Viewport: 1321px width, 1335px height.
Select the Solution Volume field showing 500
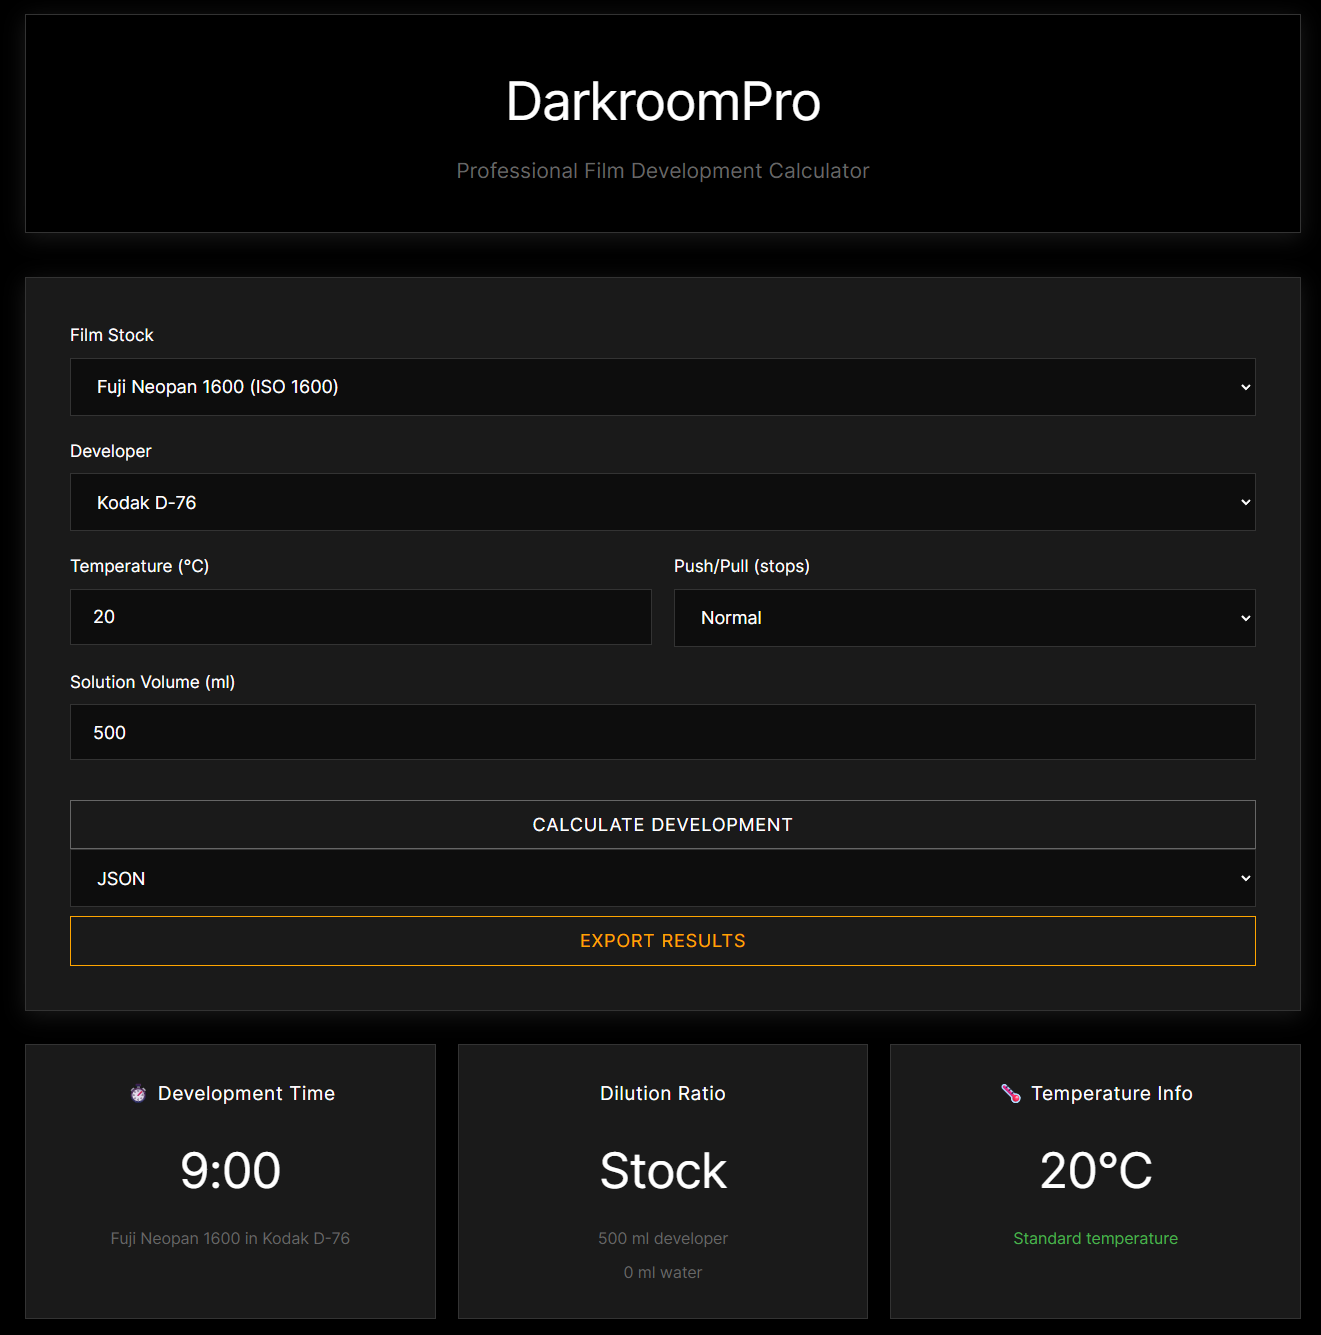[x=662, y=732]
